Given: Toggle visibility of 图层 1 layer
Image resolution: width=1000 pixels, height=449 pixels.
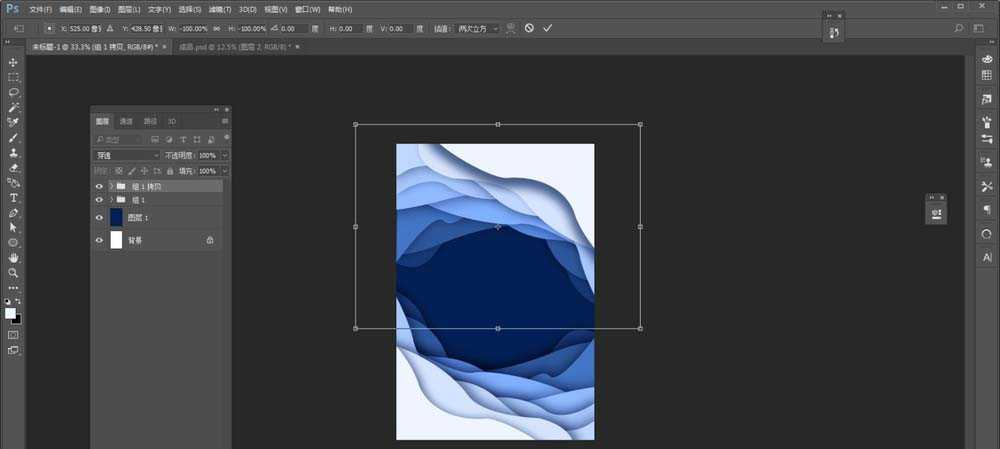Looking at the screenshot, I should (x=99, y=217).
